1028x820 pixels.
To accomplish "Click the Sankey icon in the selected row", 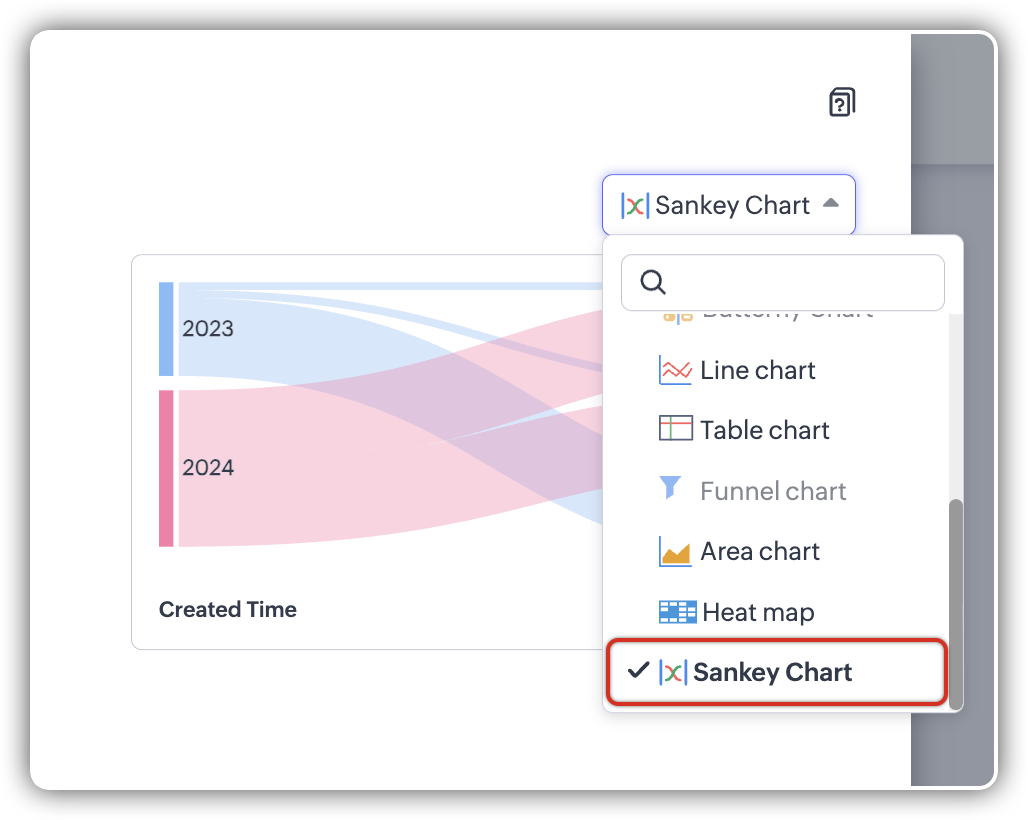I will click(673, 673).
